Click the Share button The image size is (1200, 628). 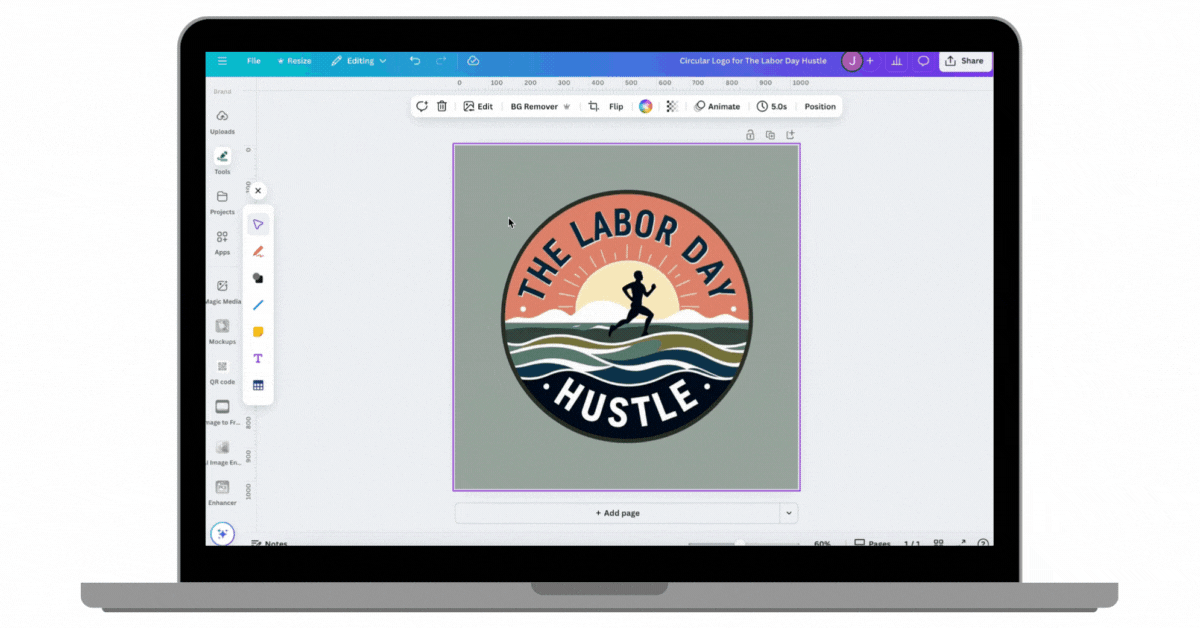(965, 61)
